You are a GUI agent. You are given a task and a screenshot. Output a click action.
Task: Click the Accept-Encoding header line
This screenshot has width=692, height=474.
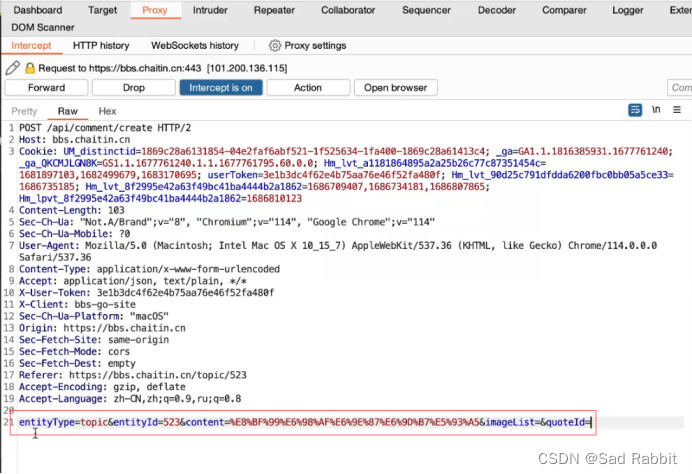click(102, 387)
